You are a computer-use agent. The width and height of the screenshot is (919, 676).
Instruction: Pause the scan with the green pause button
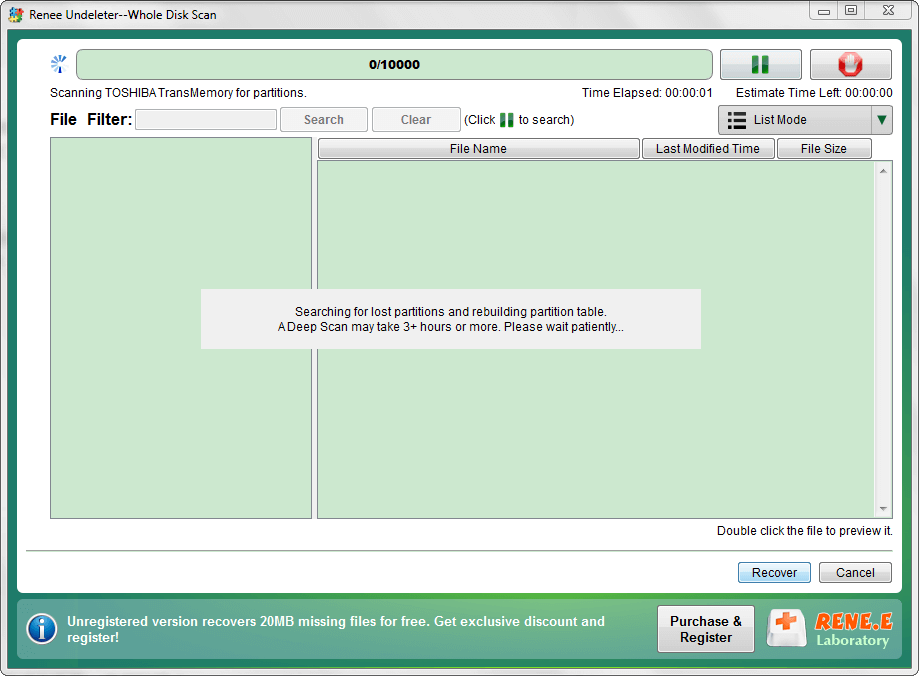(760, 64)
